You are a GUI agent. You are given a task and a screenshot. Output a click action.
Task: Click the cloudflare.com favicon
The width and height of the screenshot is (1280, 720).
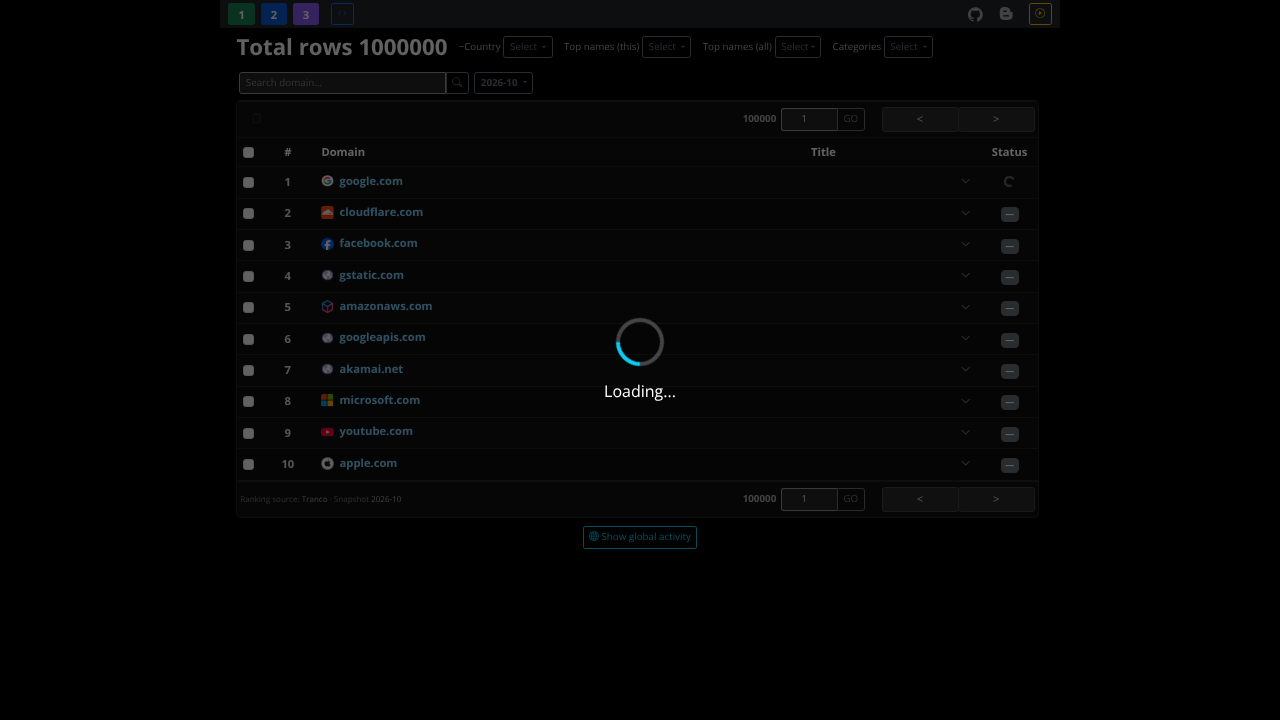pyautogui.click(x=327, y=212)
